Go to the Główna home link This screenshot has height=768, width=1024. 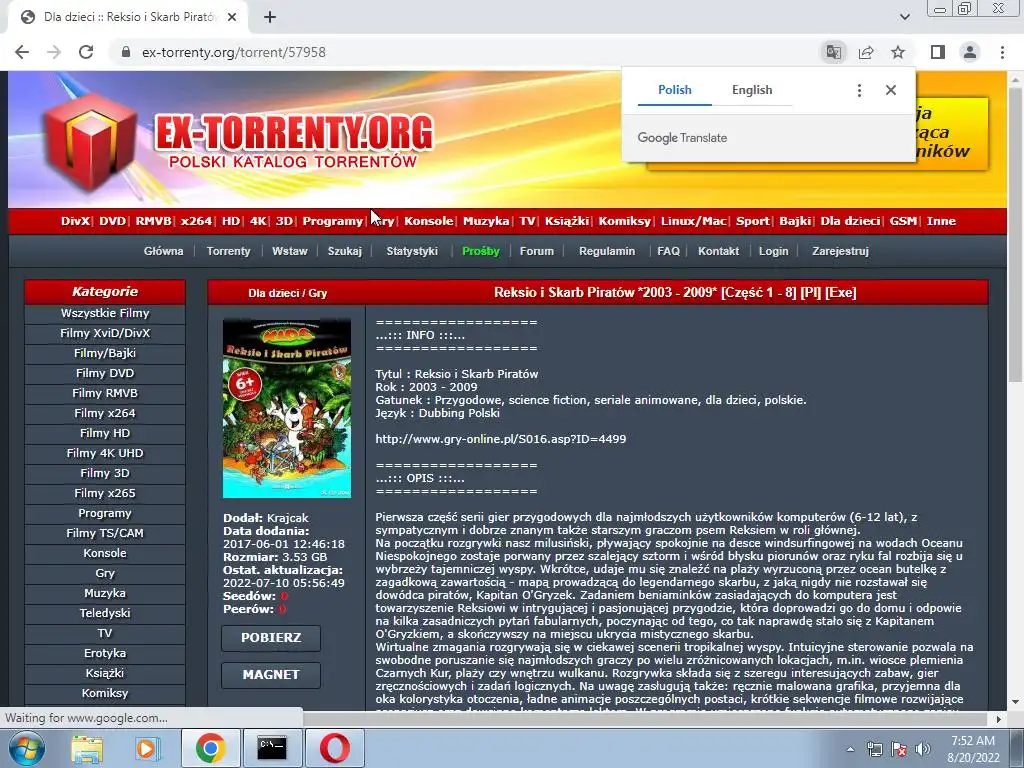point(163,251)
